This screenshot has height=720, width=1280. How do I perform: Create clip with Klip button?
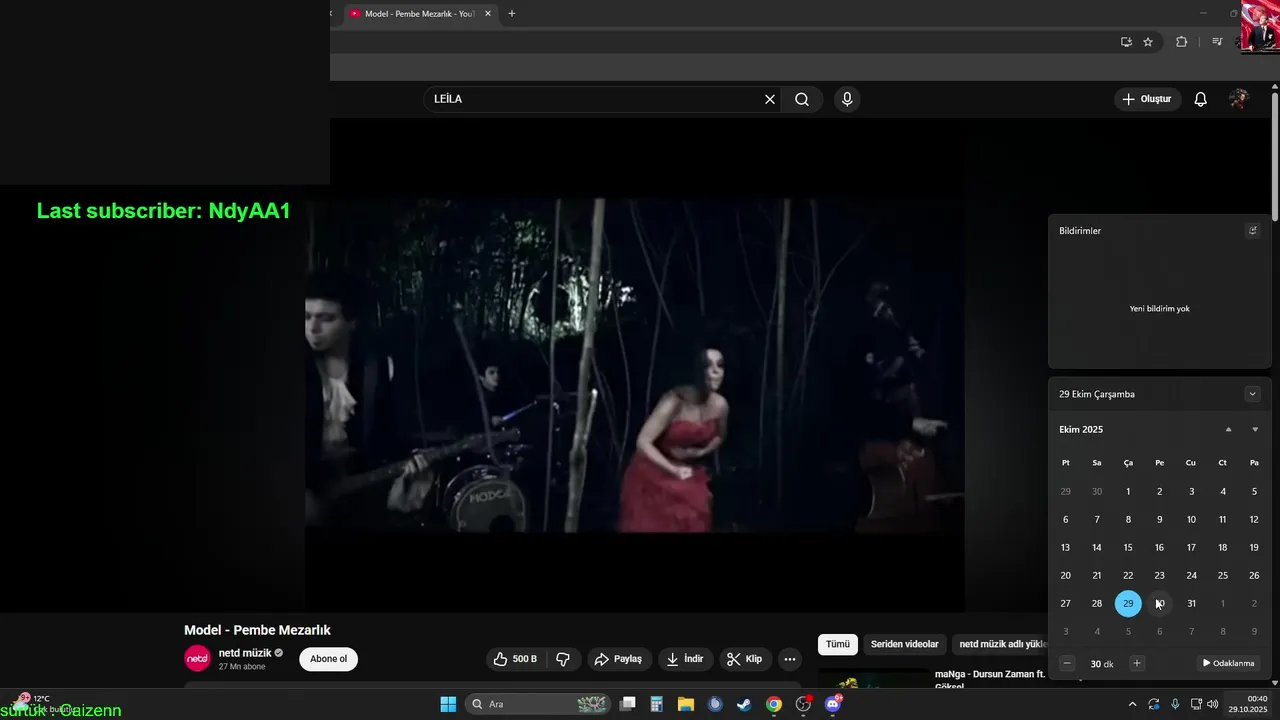[745, 659]
